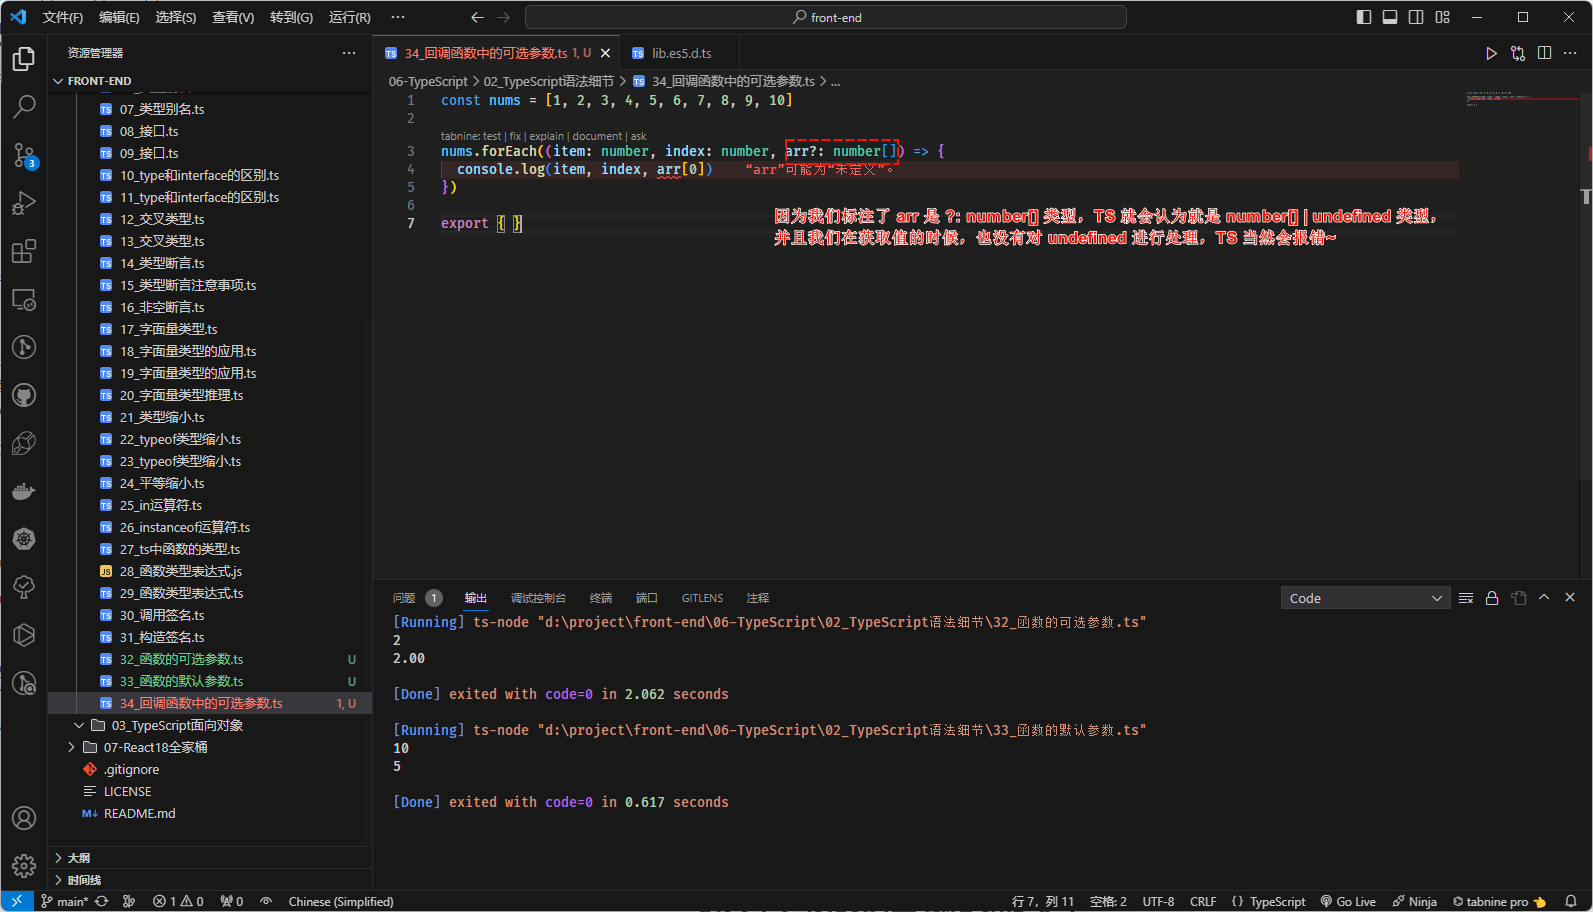Image resolution: width=1593 pixels, height=912 pixels.
Task: Open the Search view in activity bar
Action: 24,106
